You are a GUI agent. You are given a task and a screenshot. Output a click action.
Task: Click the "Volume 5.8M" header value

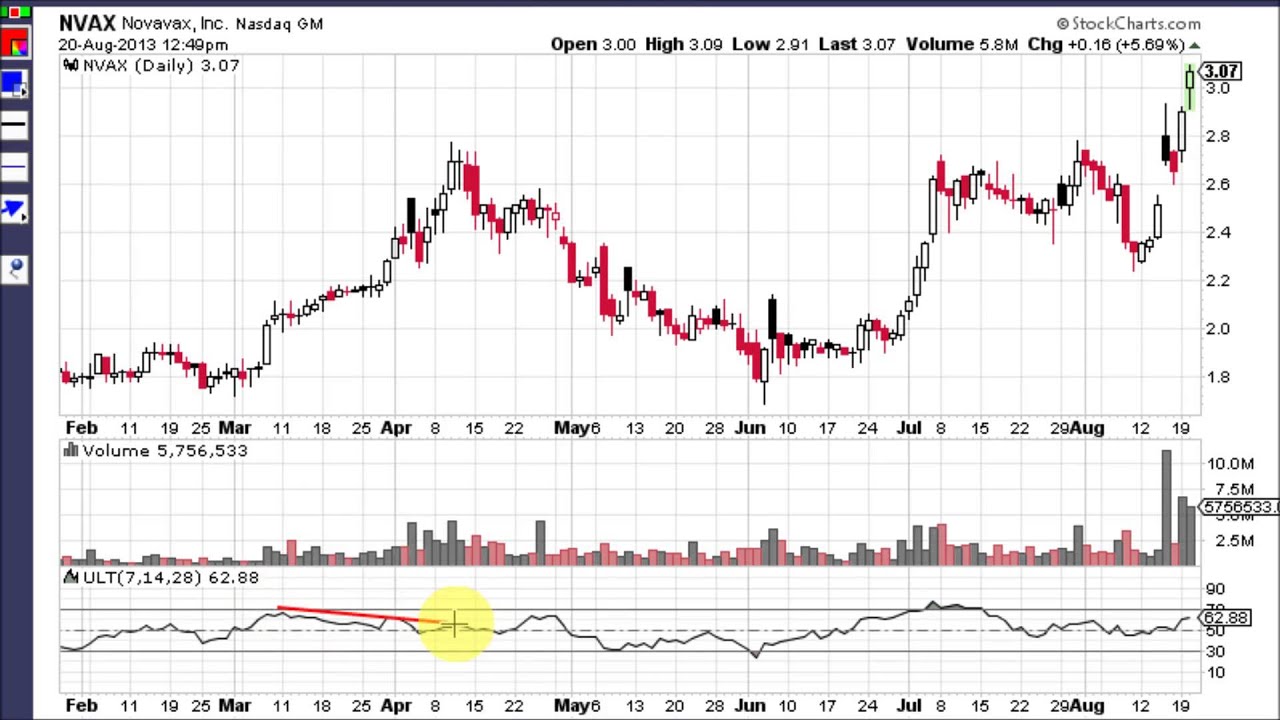click(x=961, y=45)
